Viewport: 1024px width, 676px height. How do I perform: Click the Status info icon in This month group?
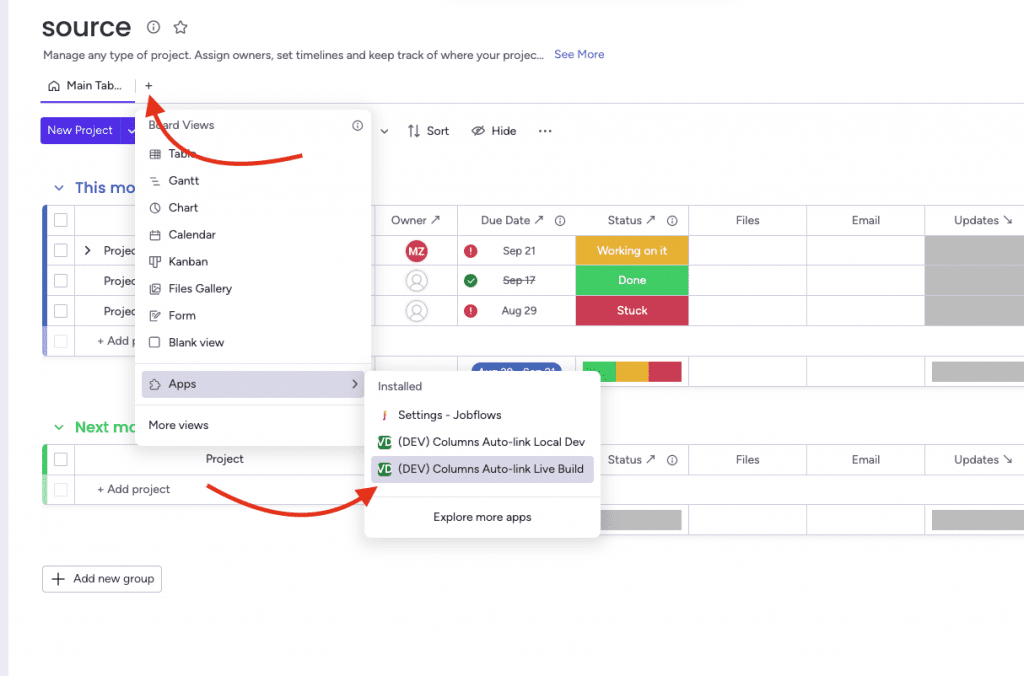click(672, 221)
